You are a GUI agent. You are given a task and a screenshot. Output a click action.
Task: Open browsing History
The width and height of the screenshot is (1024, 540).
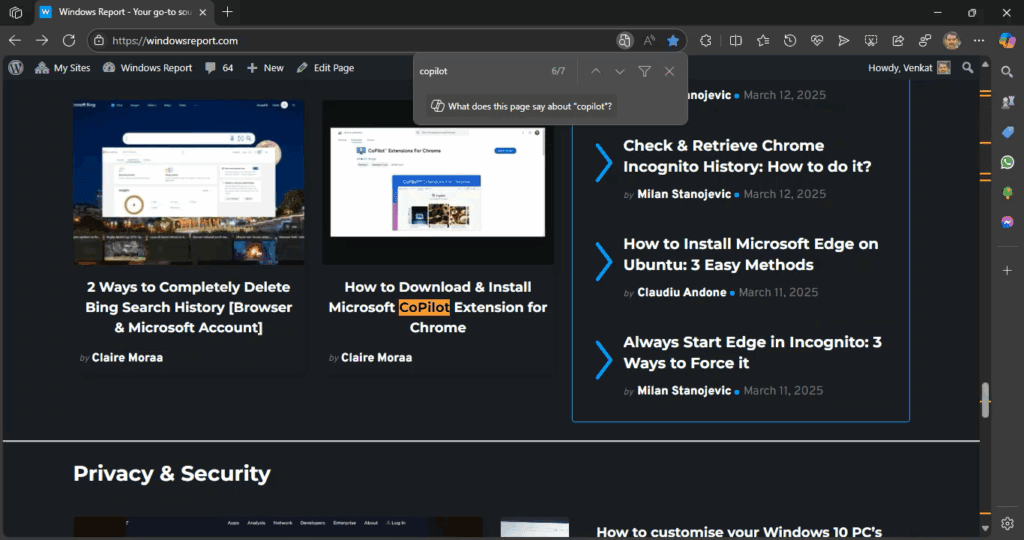click(790, 40)
